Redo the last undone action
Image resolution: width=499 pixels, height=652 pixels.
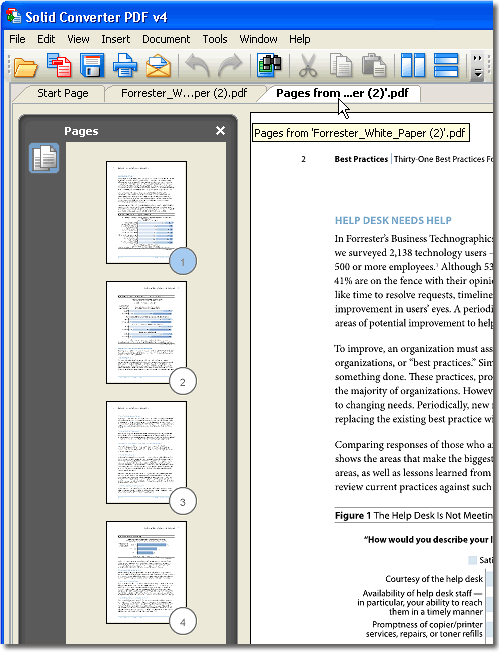coord(230,65)
